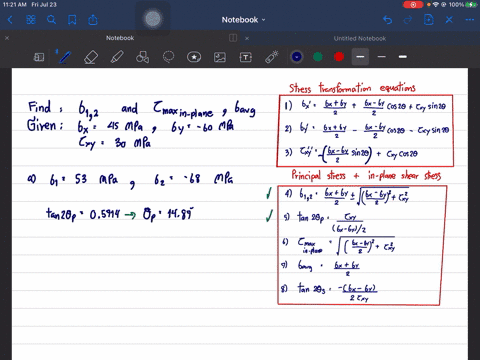Select the Eraser tool
The height and width of the screenshot is (360, 480).
coord(91,57)
